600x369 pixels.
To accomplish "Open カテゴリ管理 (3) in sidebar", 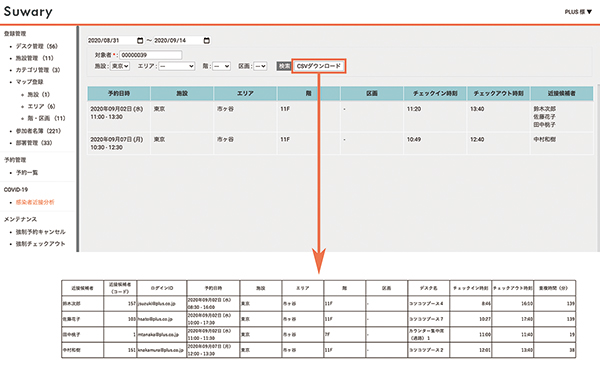I will [38, 70].
